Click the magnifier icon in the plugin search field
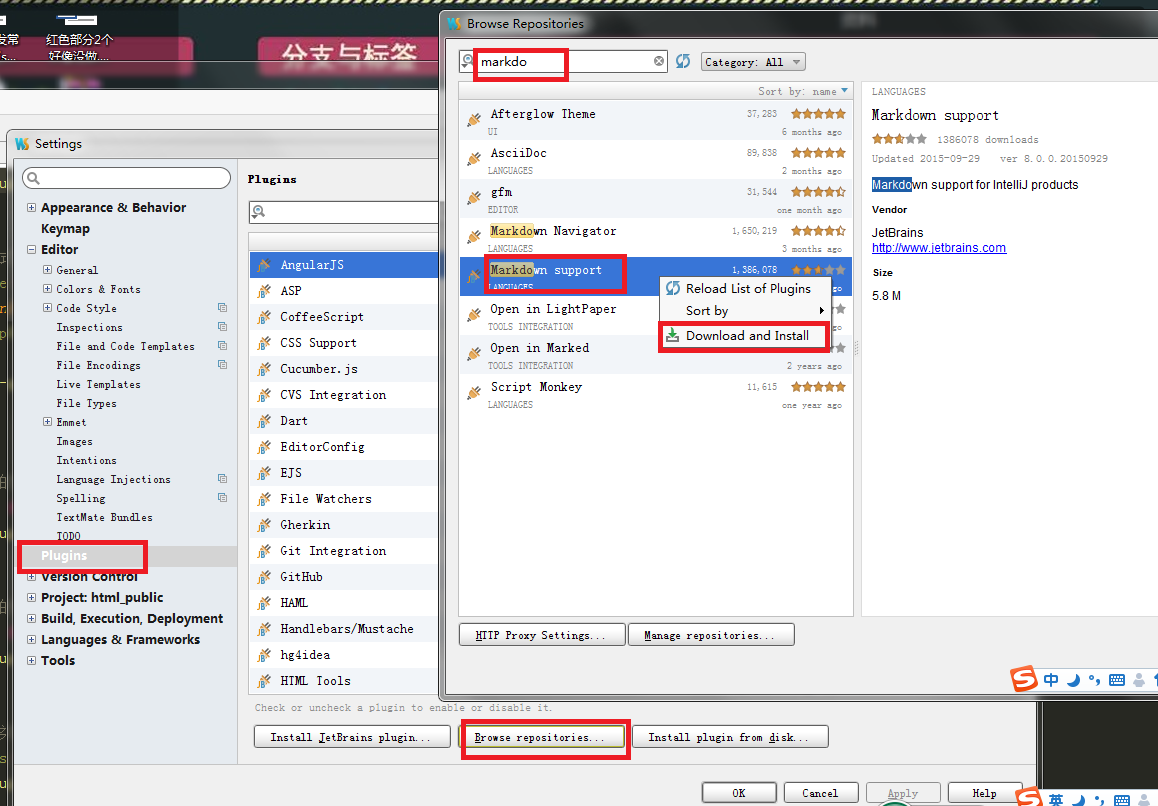 point(260,212)
